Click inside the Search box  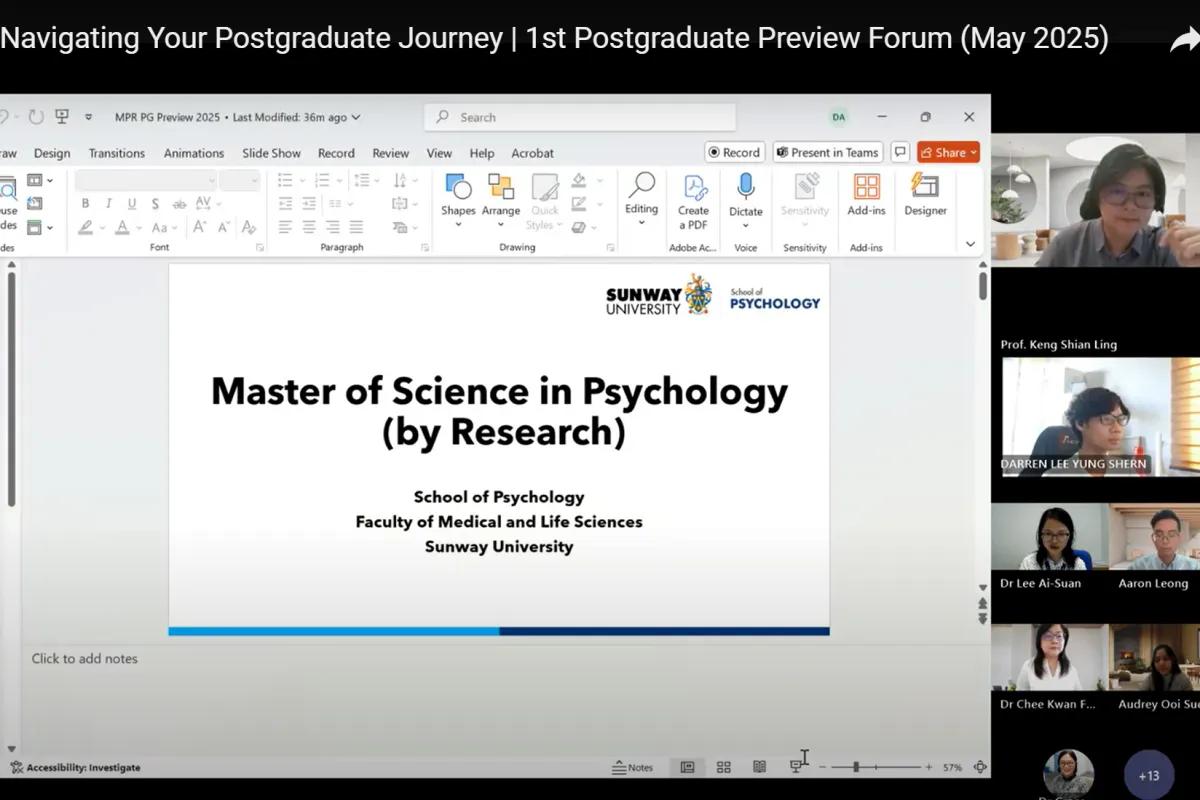[x=580, y=117]
